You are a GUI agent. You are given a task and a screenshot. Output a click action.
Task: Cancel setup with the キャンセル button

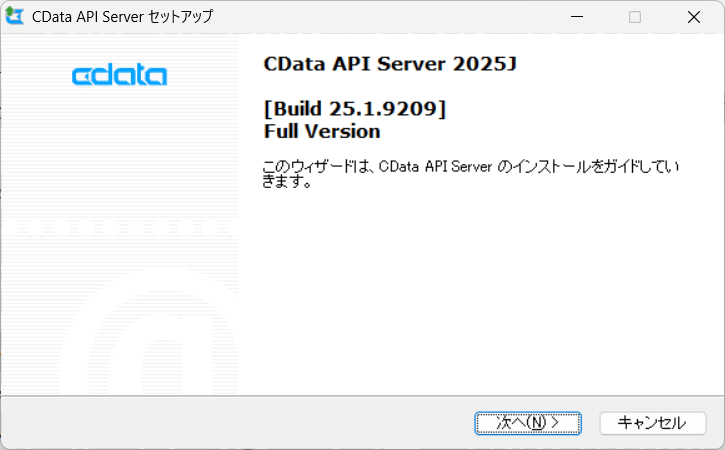click(652, 423)
